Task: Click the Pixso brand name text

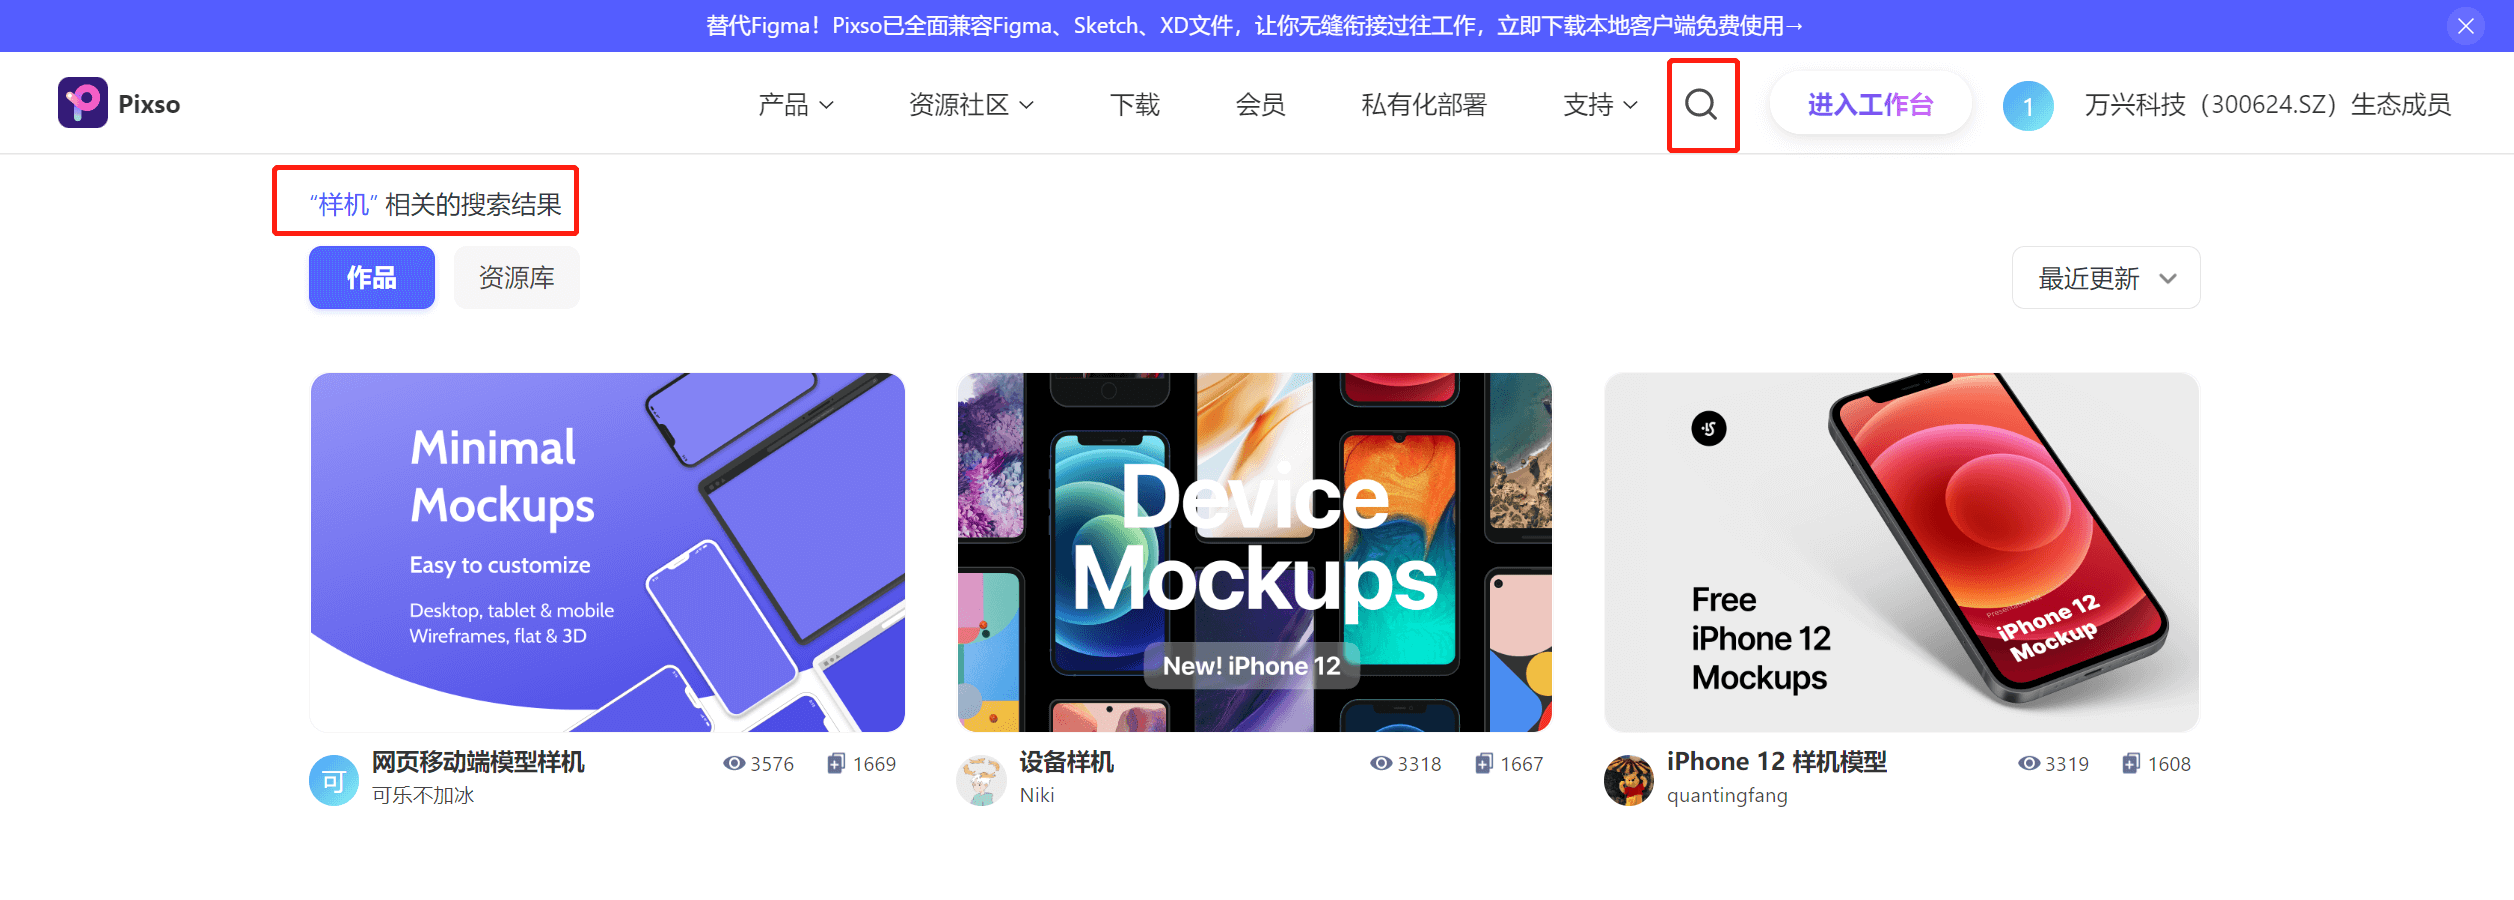Action: (149, 104)
